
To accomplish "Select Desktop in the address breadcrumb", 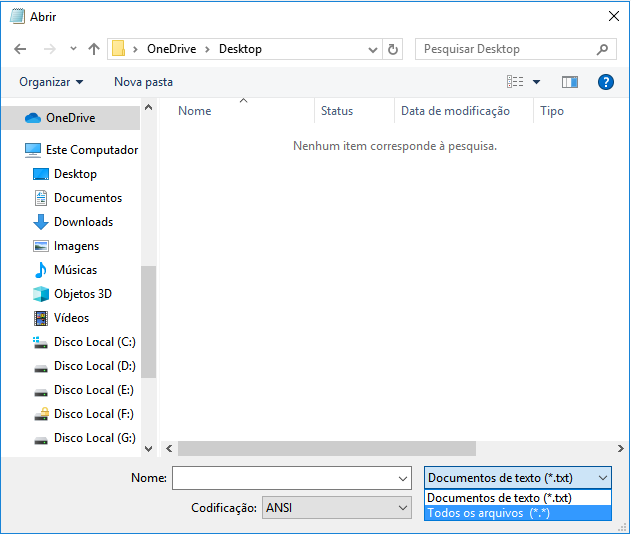I will (x=240, y=49).
